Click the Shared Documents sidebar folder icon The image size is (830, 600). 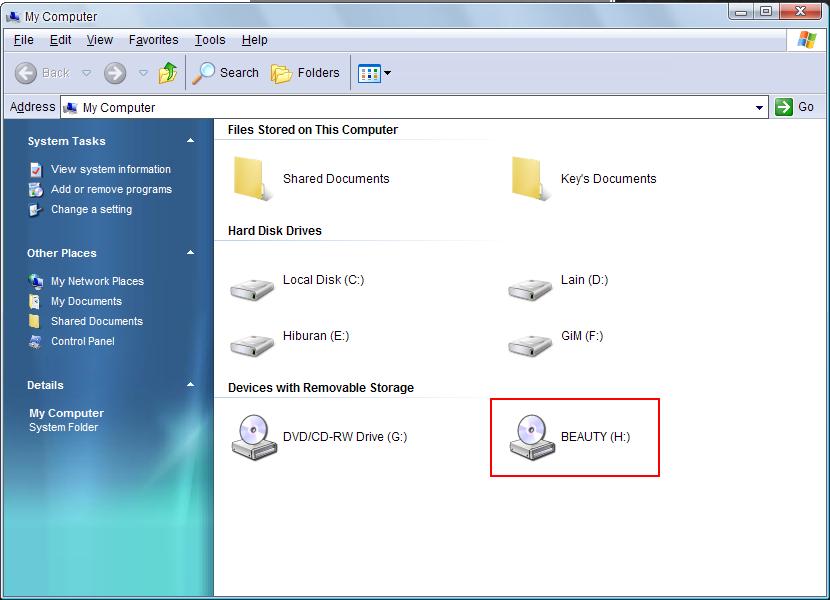(35, 321)
